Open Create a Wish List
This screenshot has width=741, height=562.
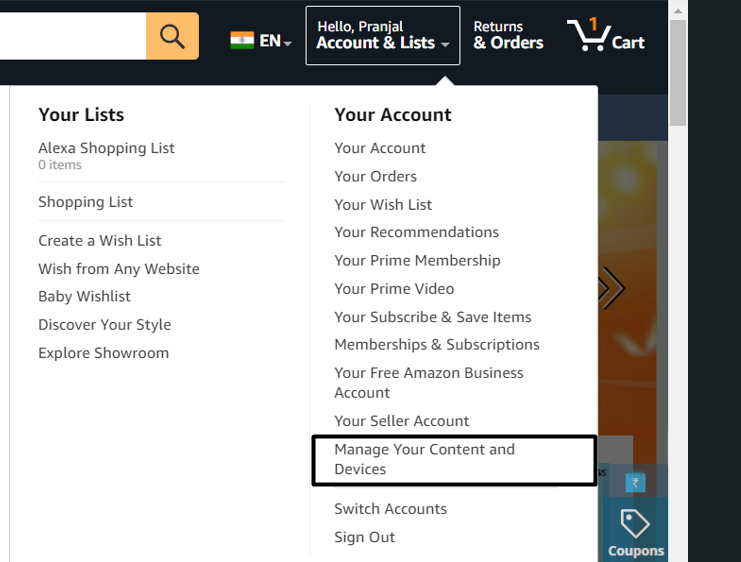tap(99, 241)
